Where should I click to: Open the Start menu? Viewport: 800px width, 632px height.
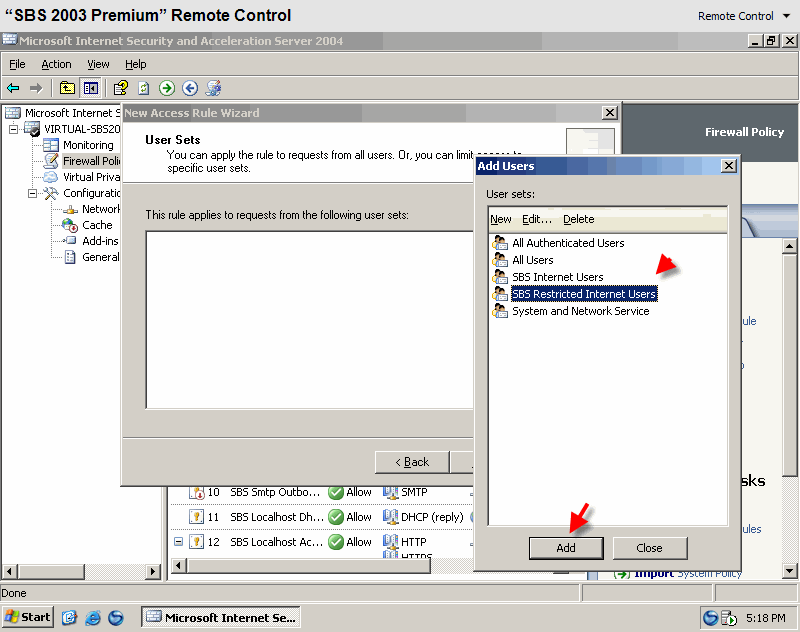point(28,617)
